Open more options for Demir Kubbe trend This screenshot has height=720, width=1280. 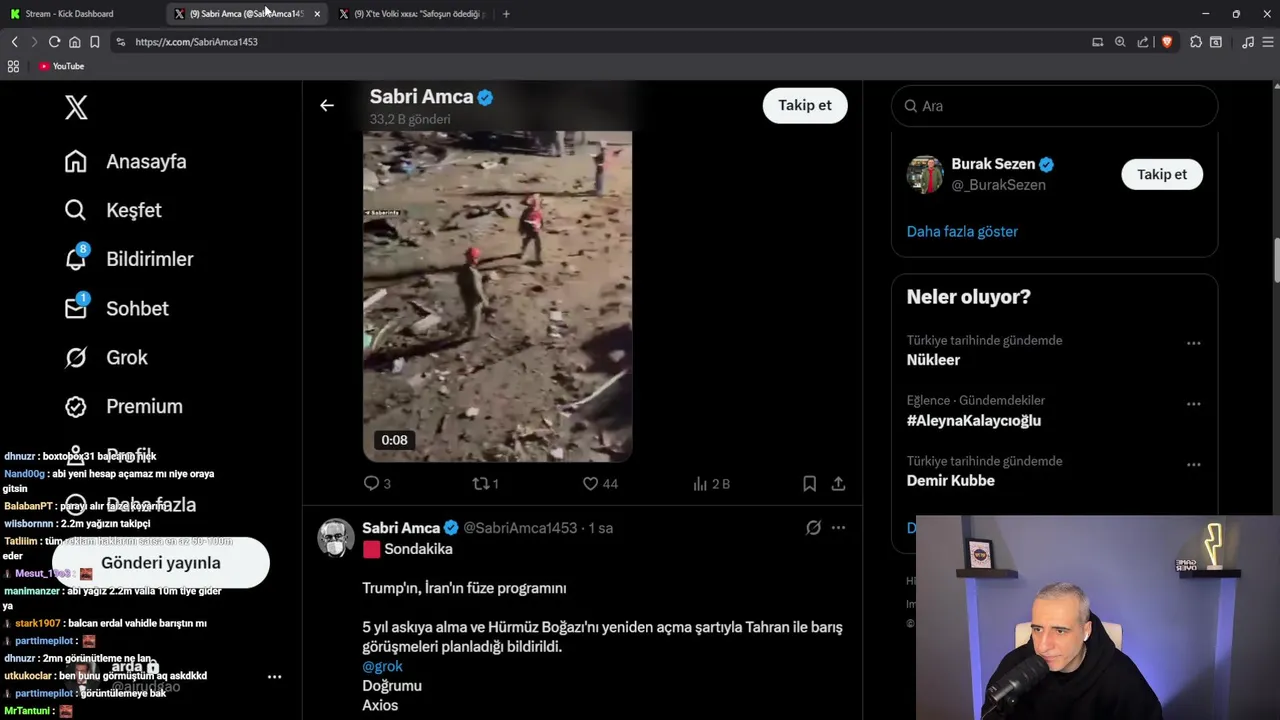pos(1193,465)
